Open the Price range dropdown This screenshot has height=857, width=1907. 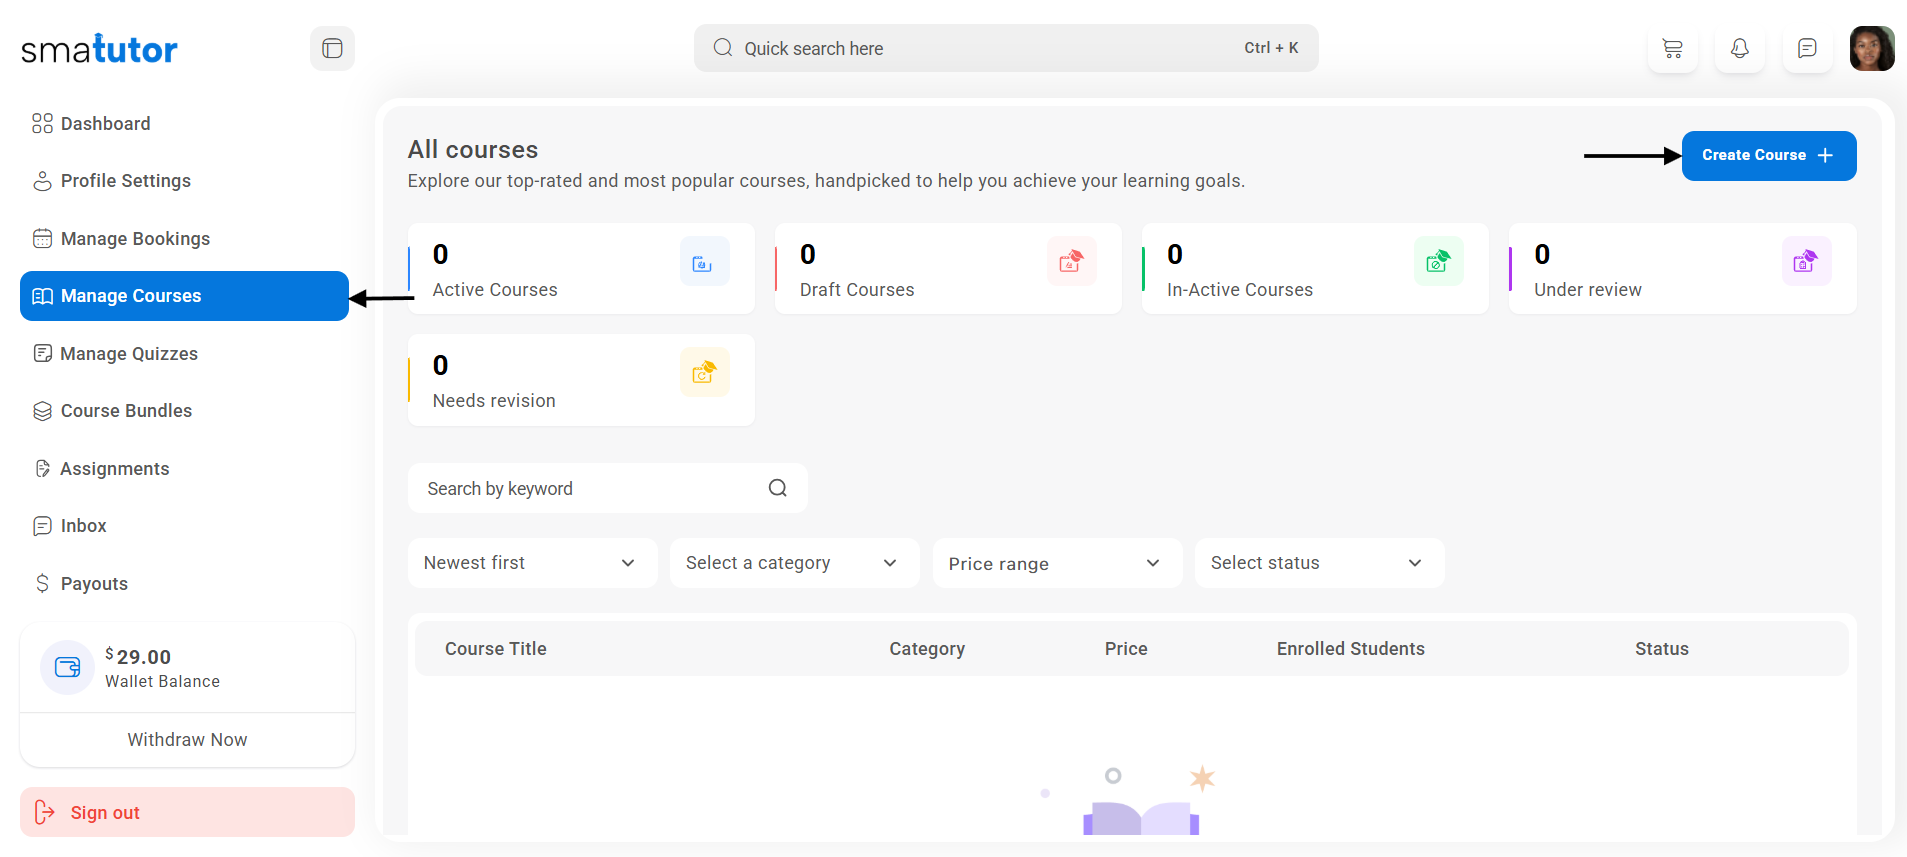[x=1056, y=563]
